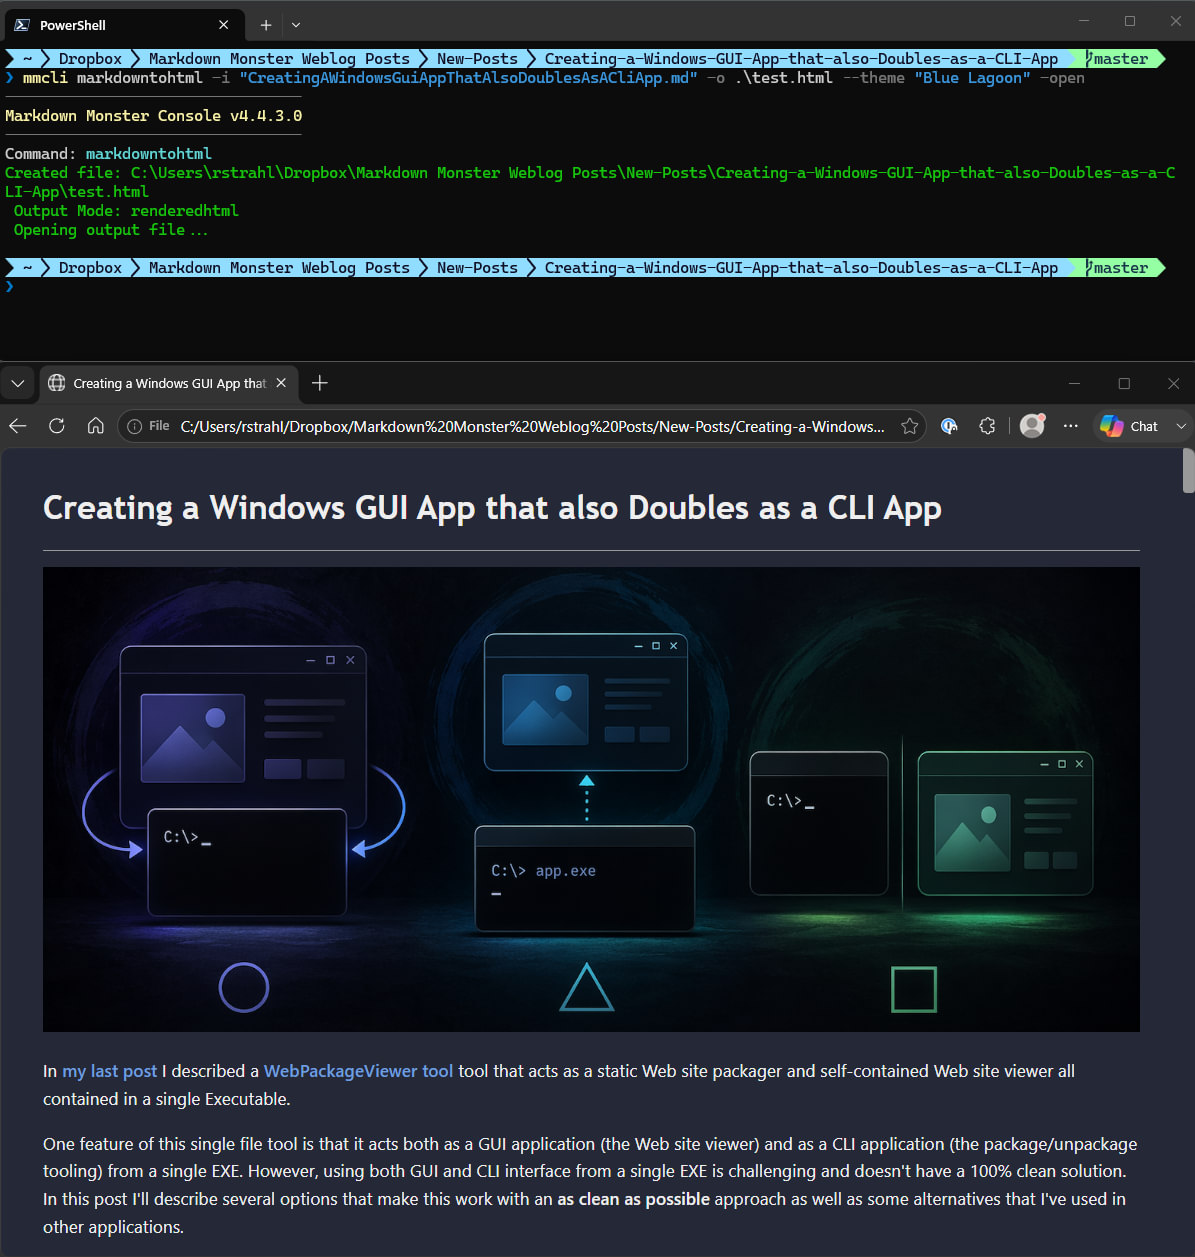This screenshot has width=1195, height=1257.
Task: Refresh the browser page
Action: point(57,426)
